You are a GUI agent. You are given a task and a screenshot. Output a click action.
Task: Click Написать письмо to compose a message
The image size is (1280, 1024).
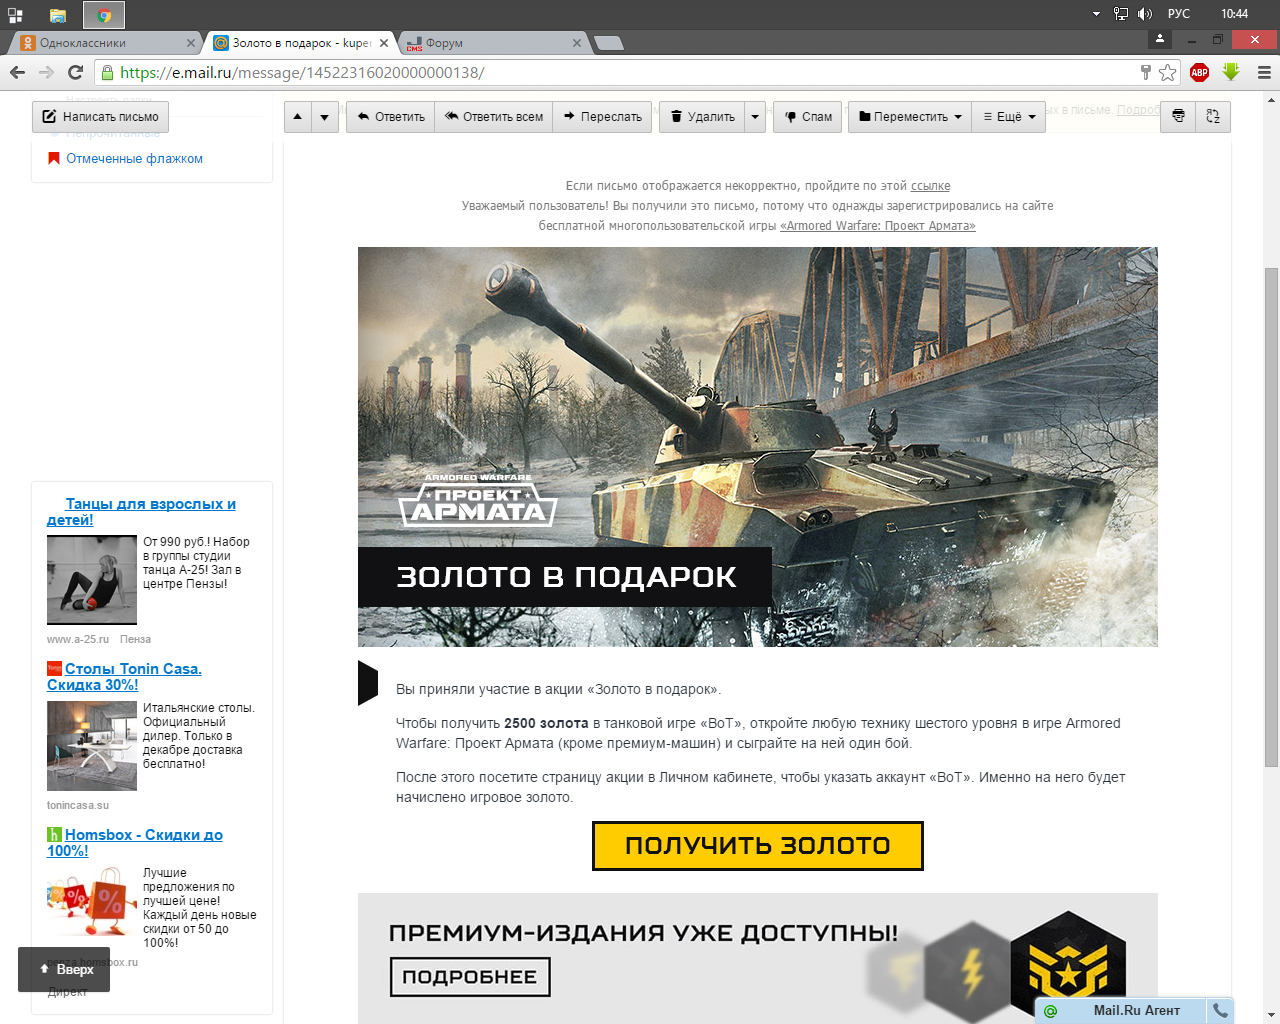click(x=100, y=117)
